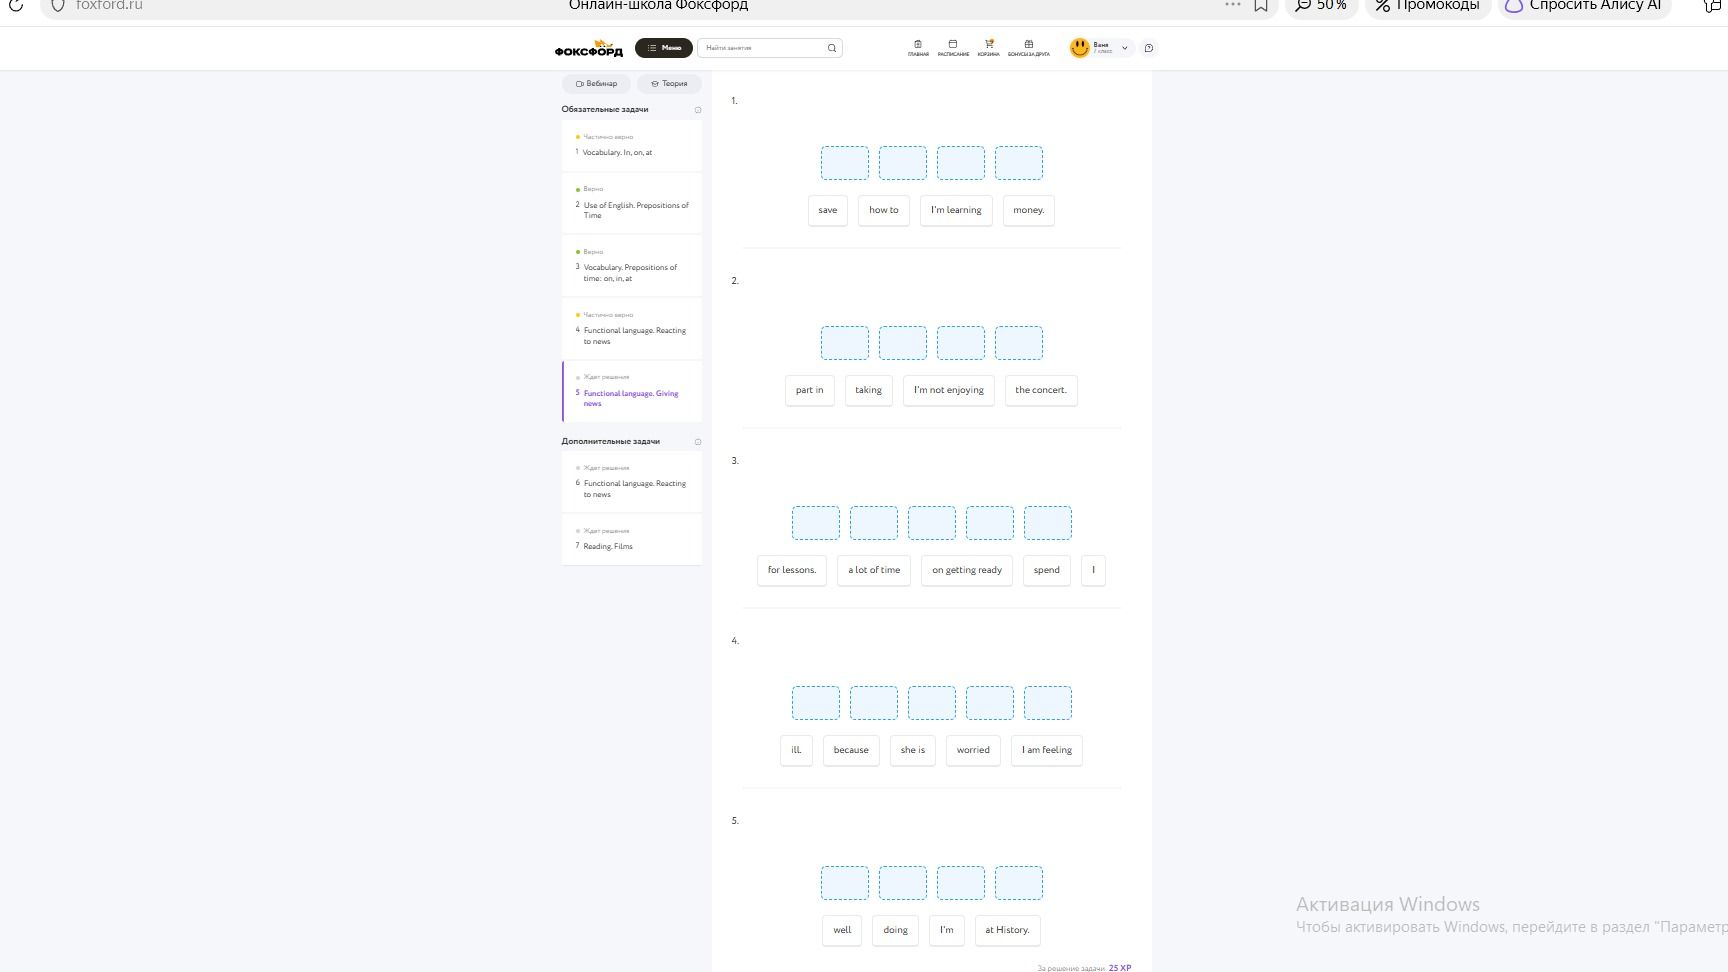Click the 'save' word tile

[828, 210]
